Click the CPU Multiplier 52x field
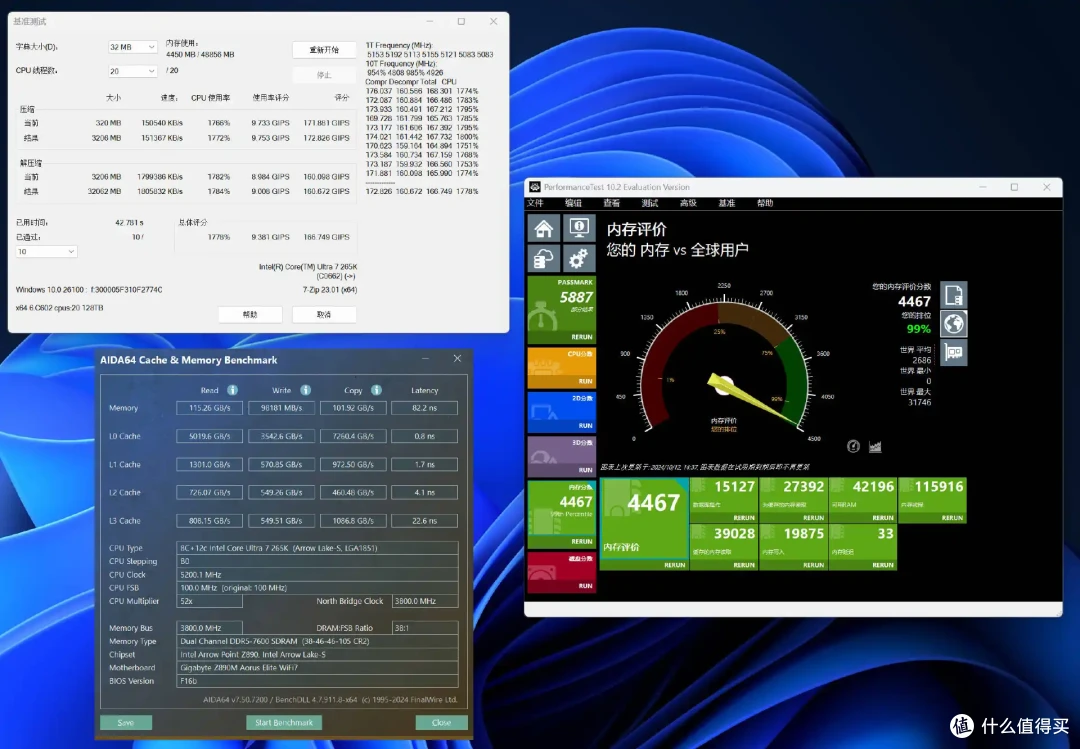Viewport: 1080px width, 749px height. tap(209, 602)
